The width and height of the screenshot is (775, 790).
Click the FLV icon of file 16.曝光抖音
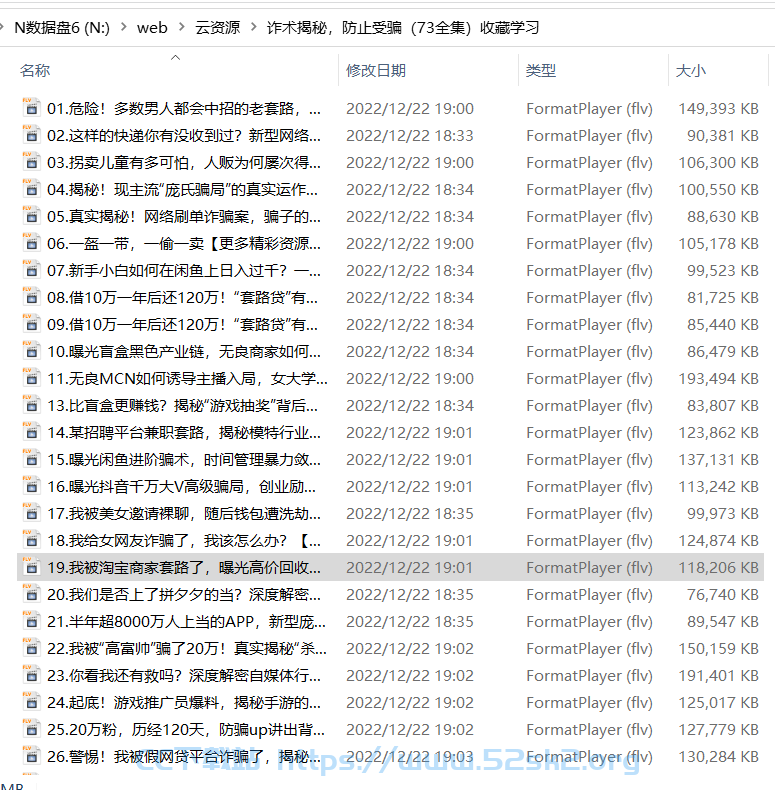[x=31, y=486]
